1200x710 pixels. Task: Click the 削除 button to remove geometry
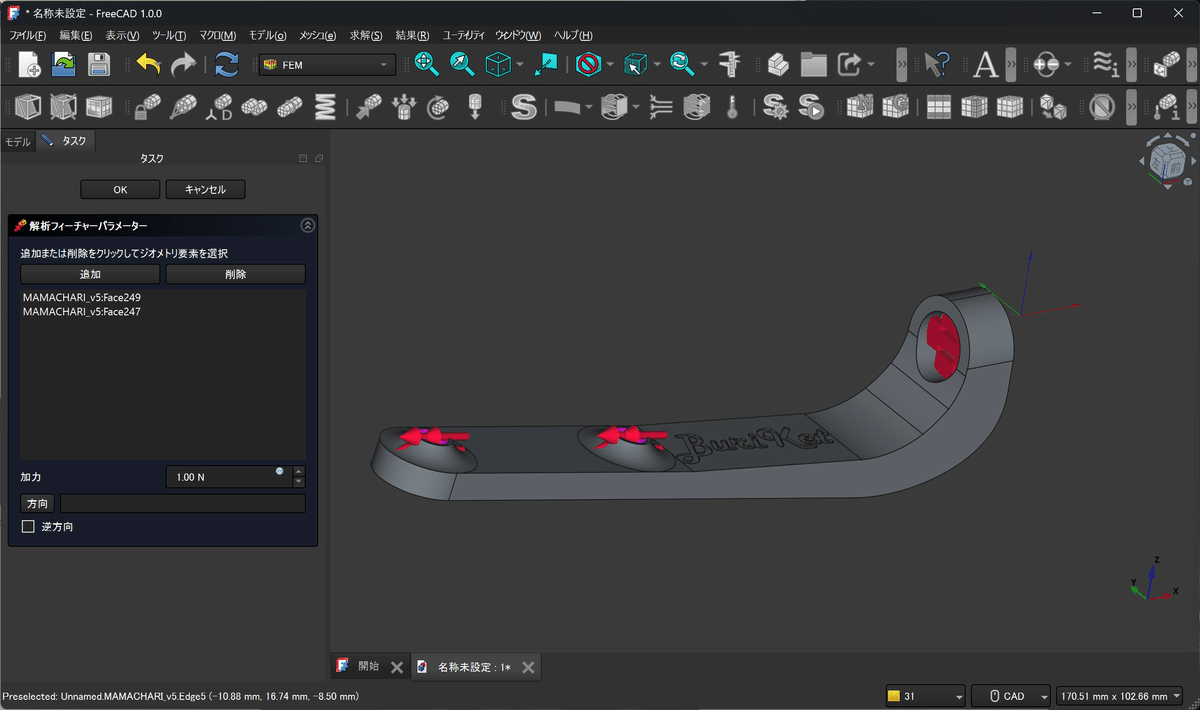236,274
